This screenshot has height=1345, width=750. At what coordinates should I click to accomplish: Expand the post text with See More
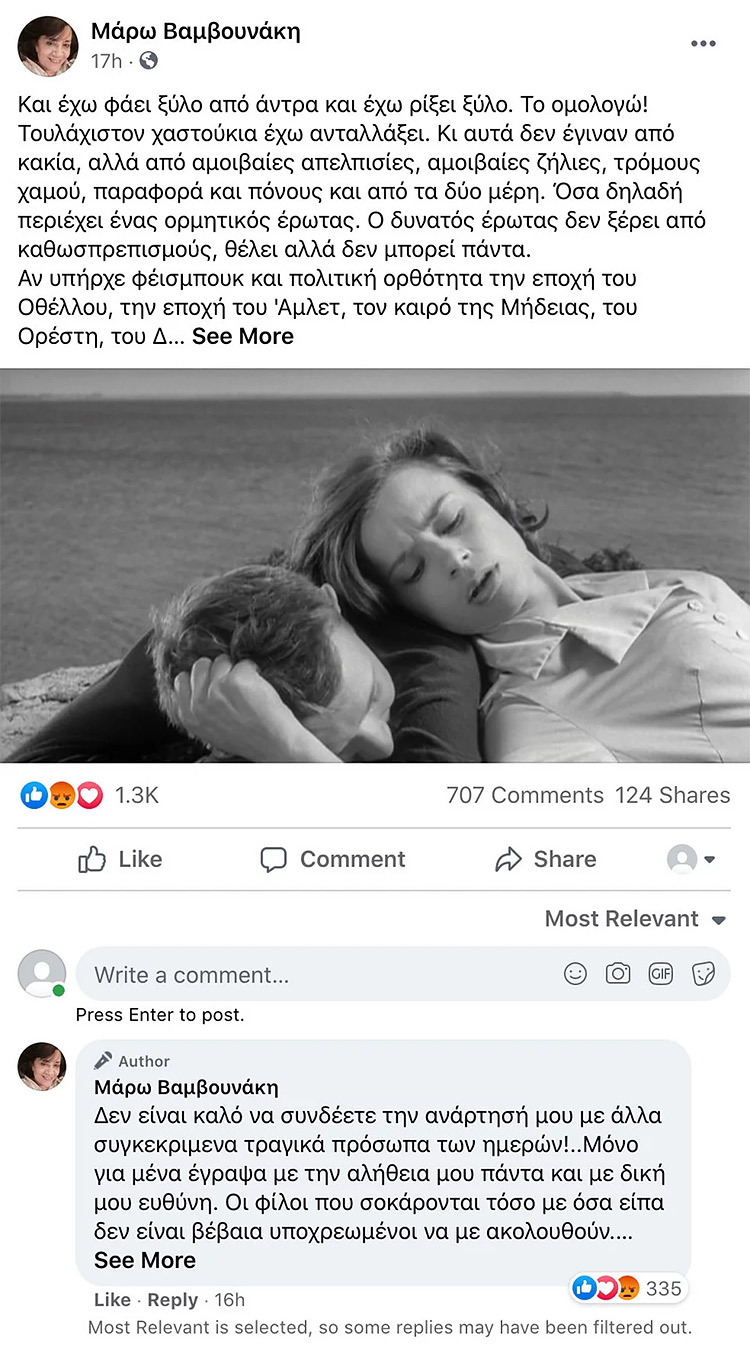(x=243, y=337)
